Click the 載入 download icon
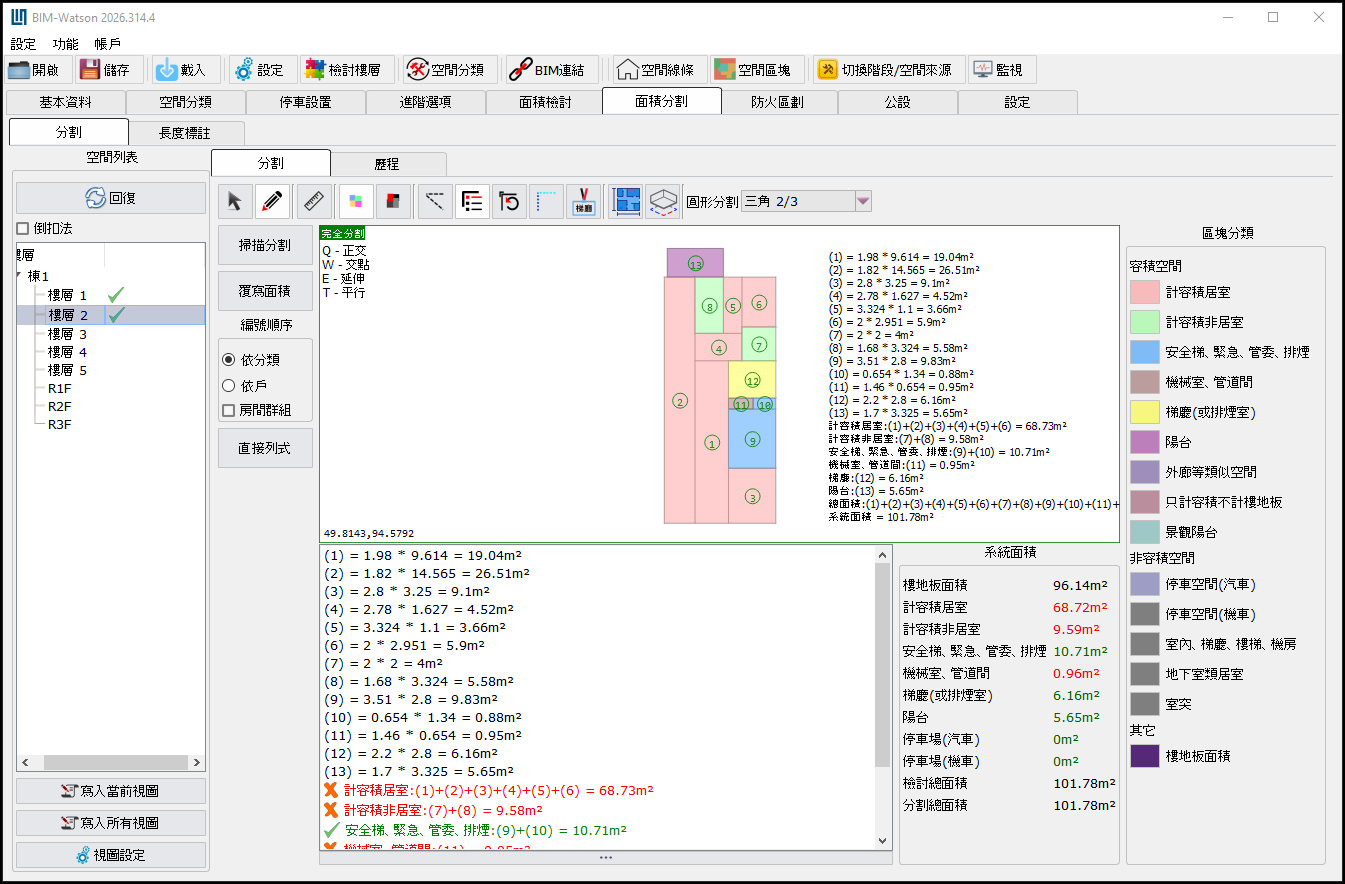 click(166, 70)
